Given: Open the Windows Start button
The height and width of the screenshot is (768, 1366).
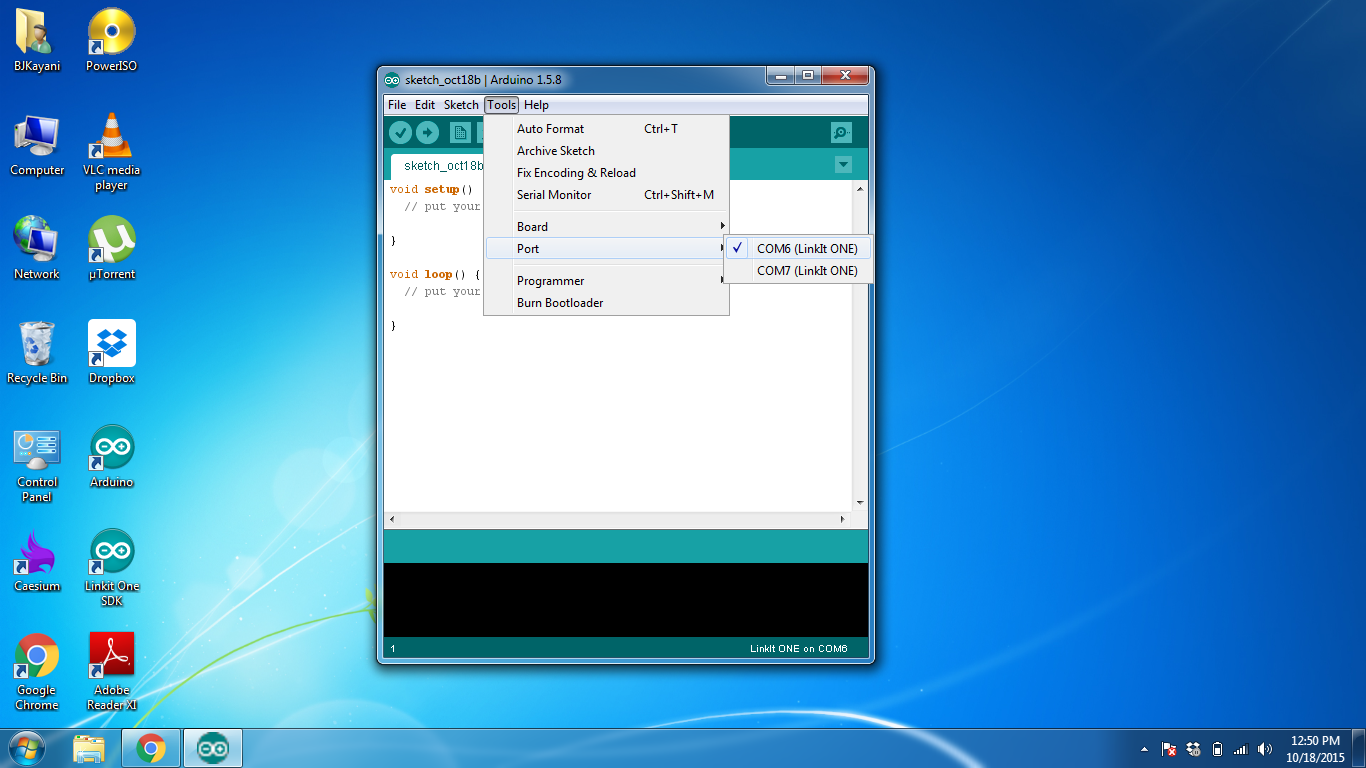Looking at the screenshot, I should coord(27,748).
